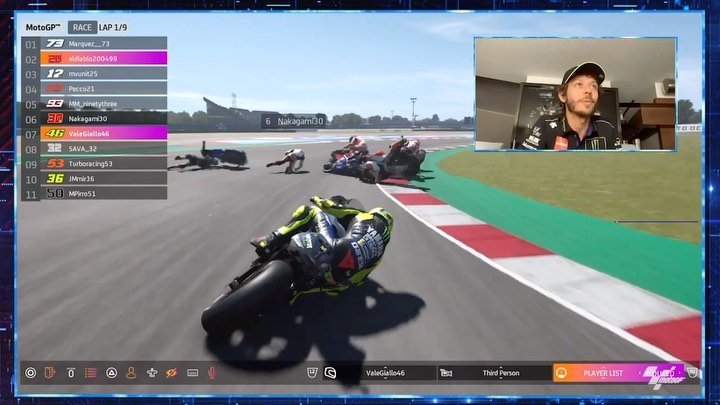Select highlighted ValeGiallo46 standings row
The height and width of the screenshot is (405, 720).
click(x=94, y=134)
